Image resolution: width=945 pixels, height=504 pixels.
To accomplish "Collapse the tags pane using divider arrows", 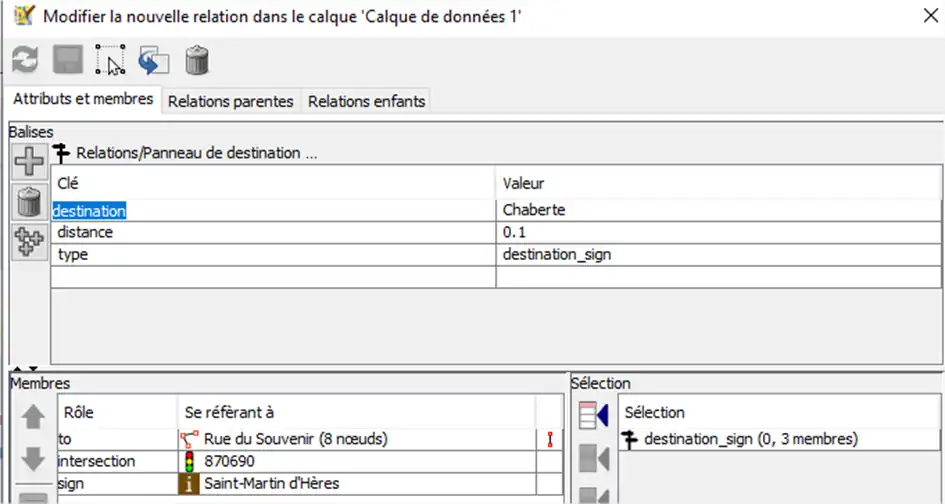I will click(x=33, y=370).
